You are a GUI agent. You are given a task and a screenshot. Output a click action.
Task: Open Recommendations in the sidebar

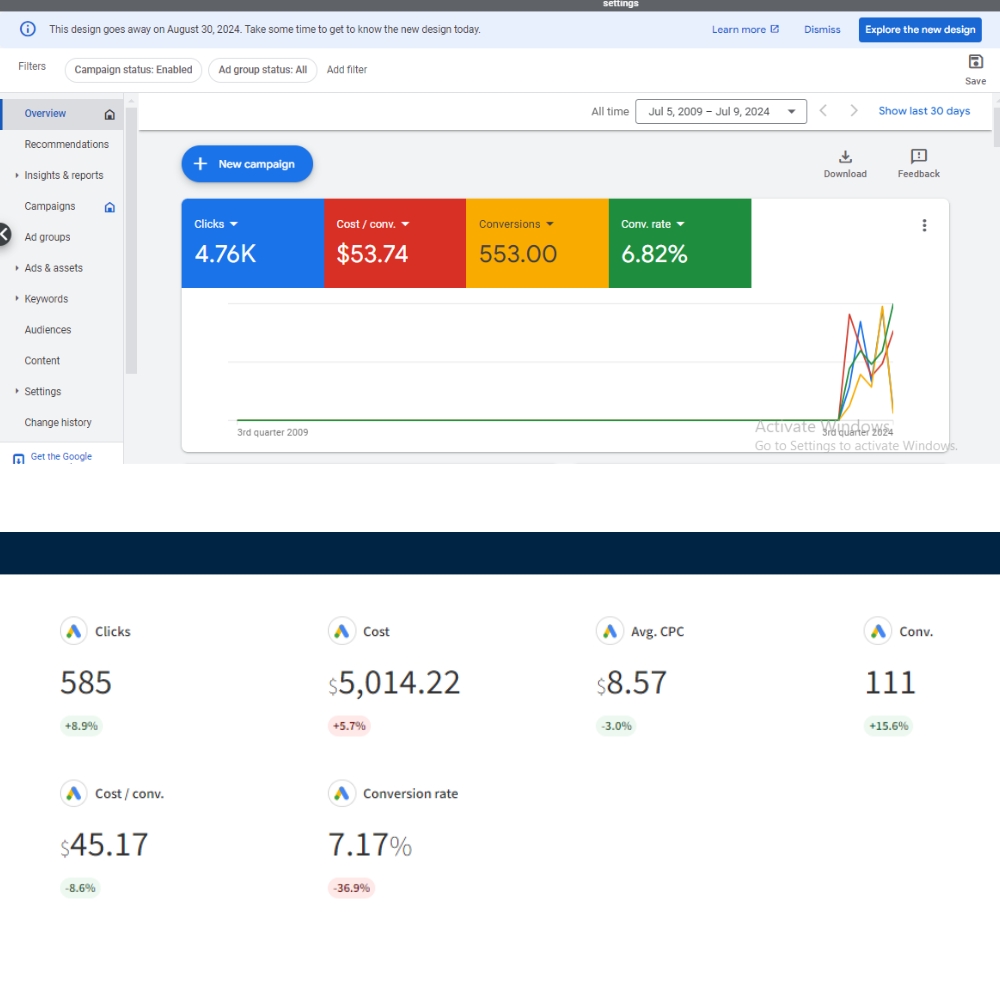pyautogui.click(x=66, y=144)
